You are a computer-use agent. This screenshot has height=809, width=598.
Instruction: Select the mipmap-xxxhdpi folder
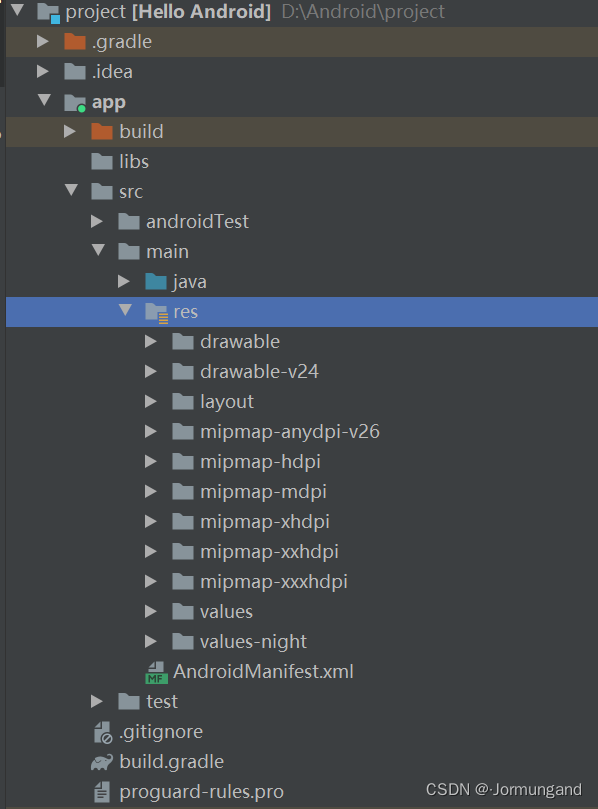tap(274, 582)
